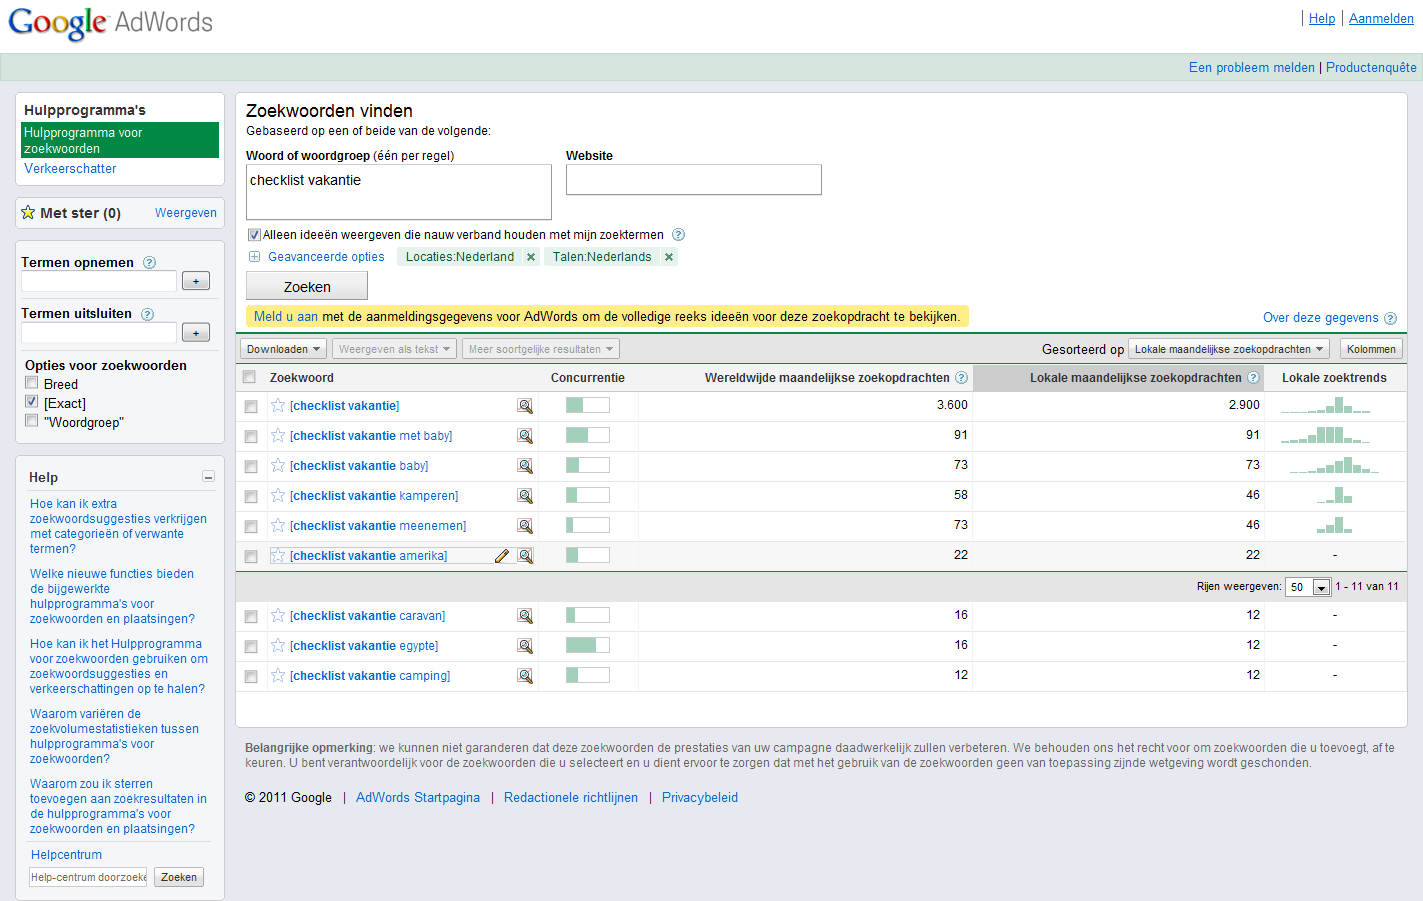Star the keyword checklist vakantie egypte
This screenshot has width=1423, height=901.
point(278,646)
